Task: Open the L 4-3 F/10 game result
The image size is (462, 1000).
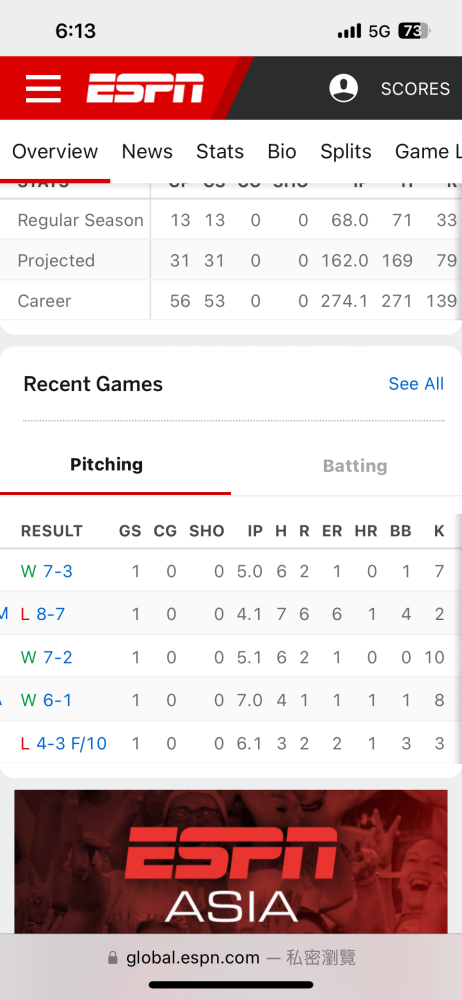Action: click(64, 743)
